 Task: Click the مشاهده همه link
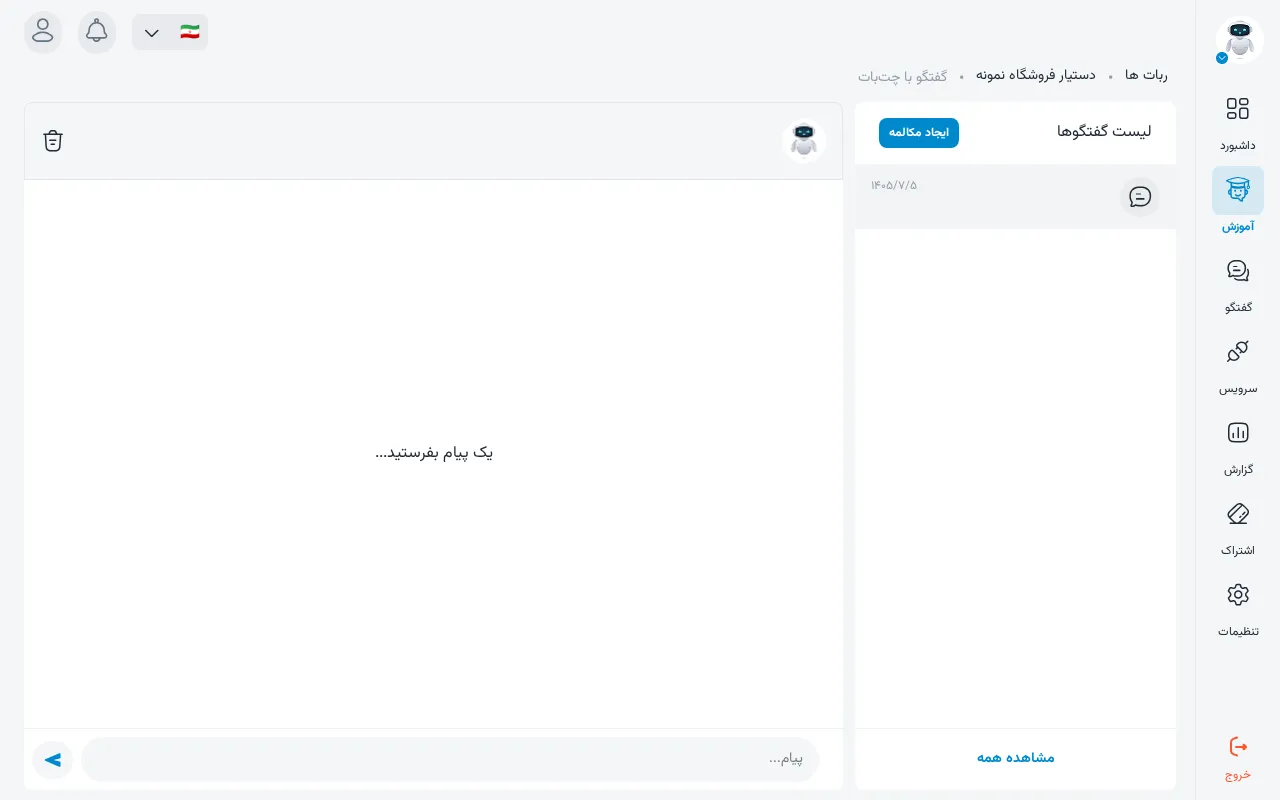pyautogui.click(x=1016, y=758)
